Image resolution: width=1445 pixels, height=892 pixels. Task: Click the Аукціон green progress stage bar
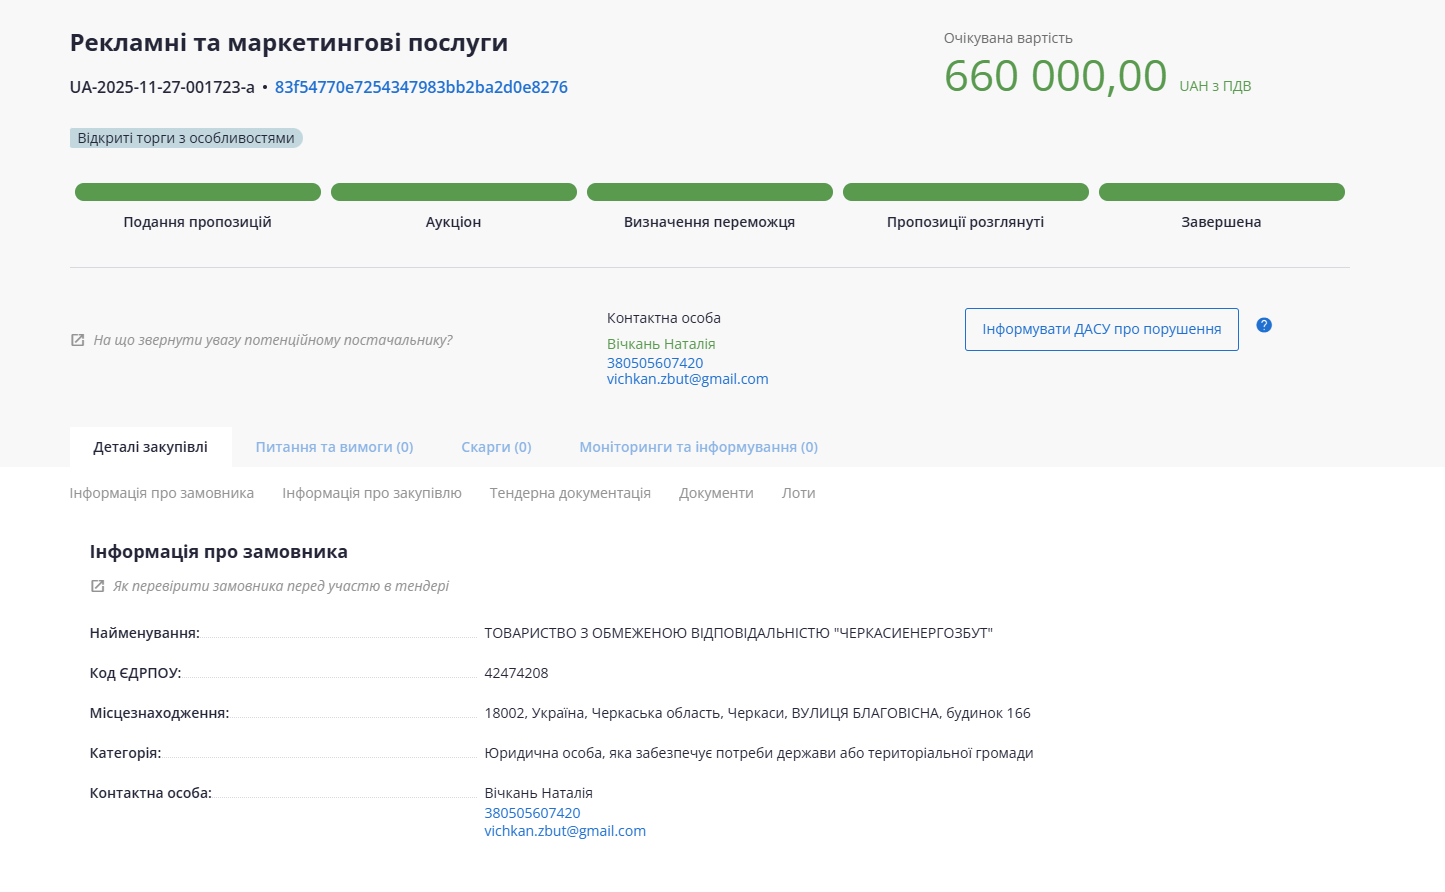click(454, 192)
